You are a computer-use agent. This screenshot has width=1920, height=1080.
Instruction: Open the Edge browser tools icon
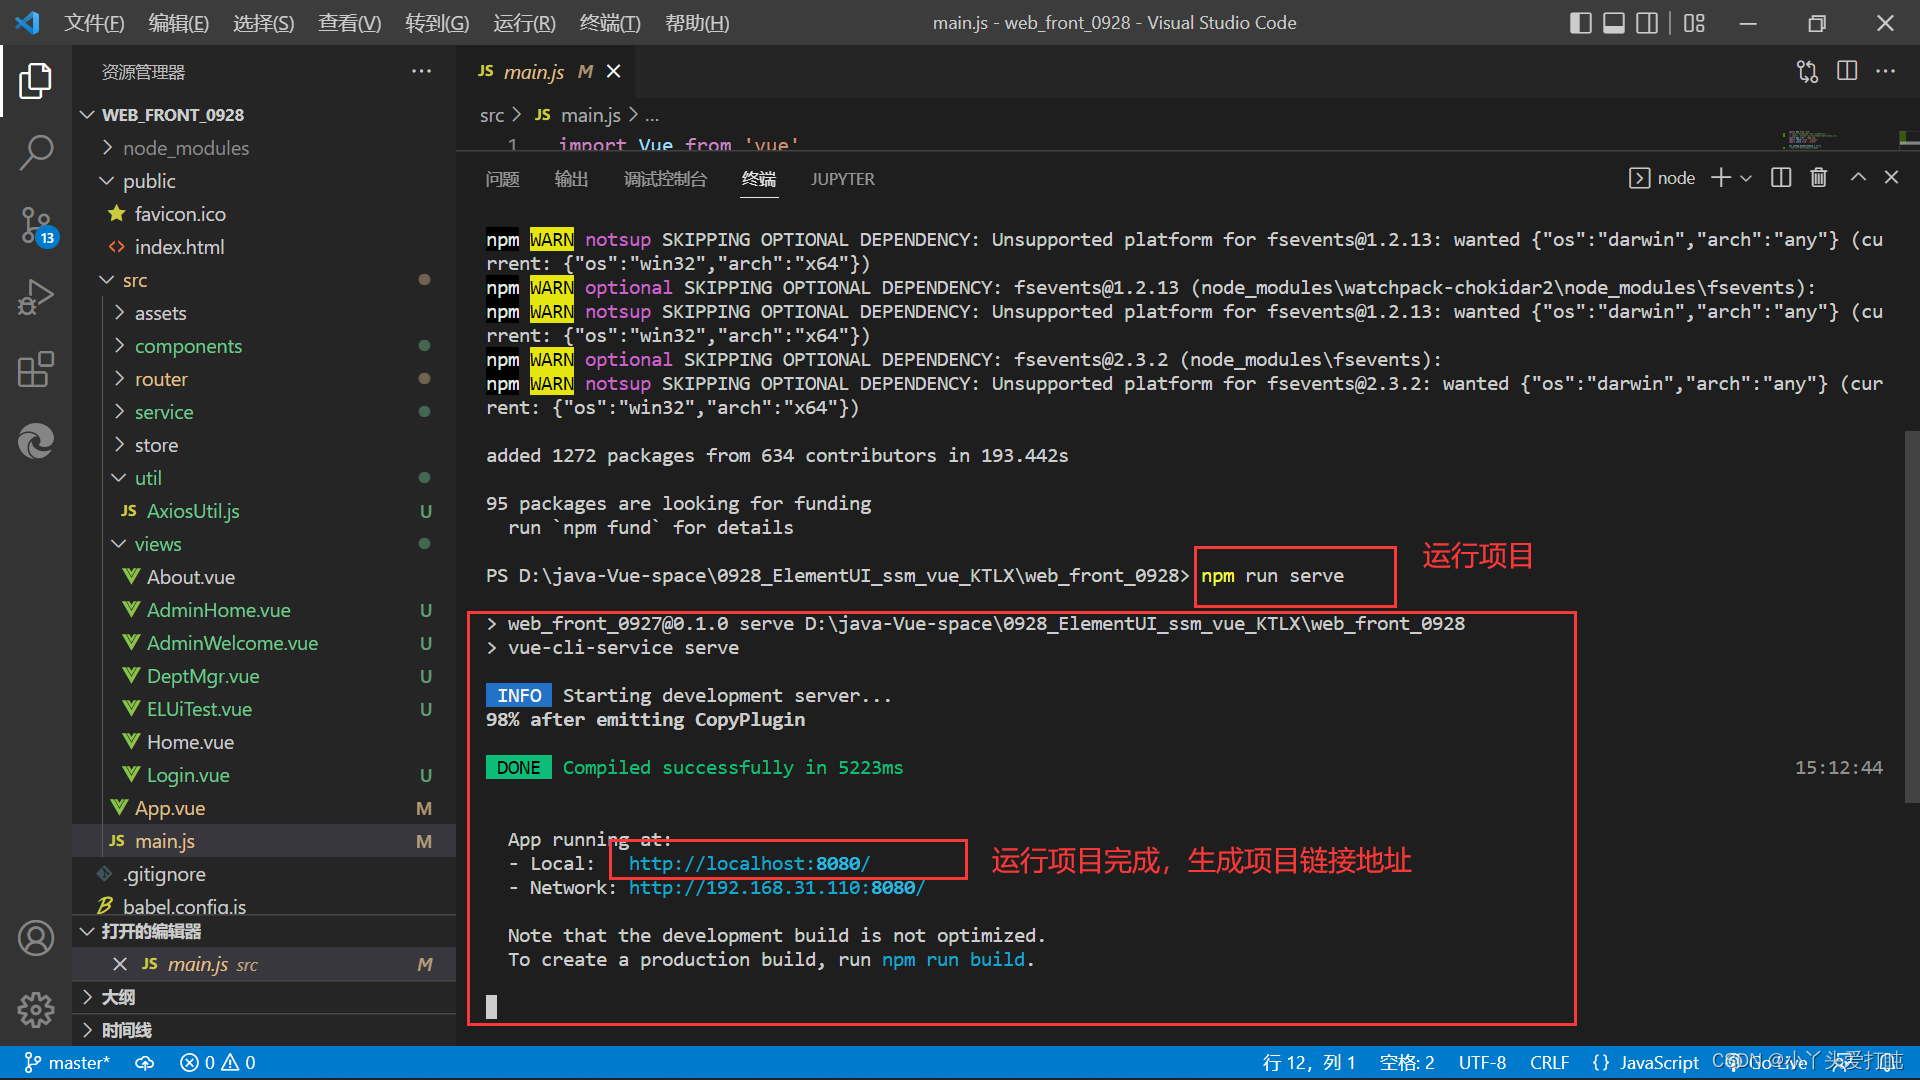coord(36,441)
